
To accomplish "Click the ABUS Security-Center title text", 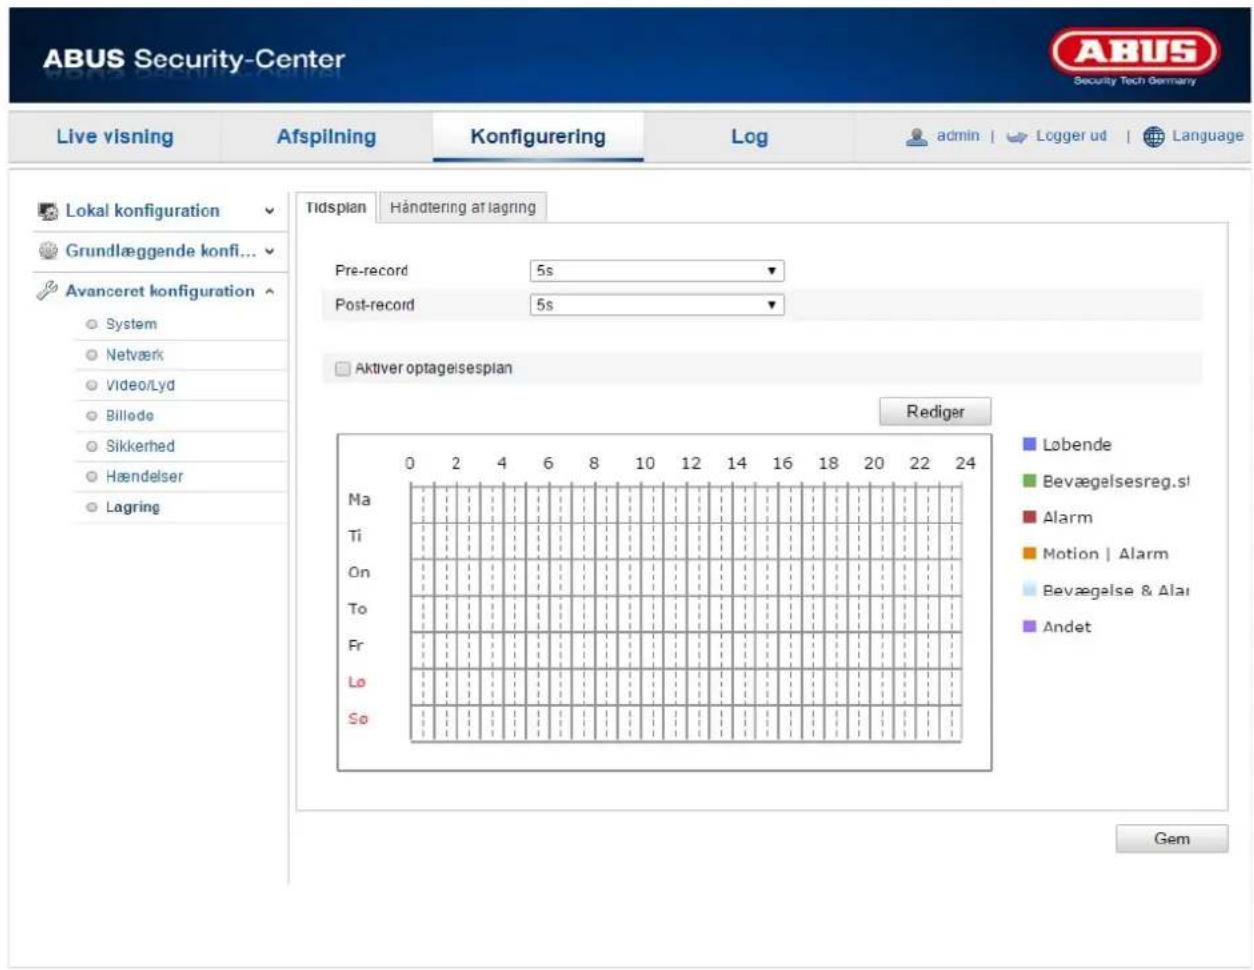I will tap(194, 59).
